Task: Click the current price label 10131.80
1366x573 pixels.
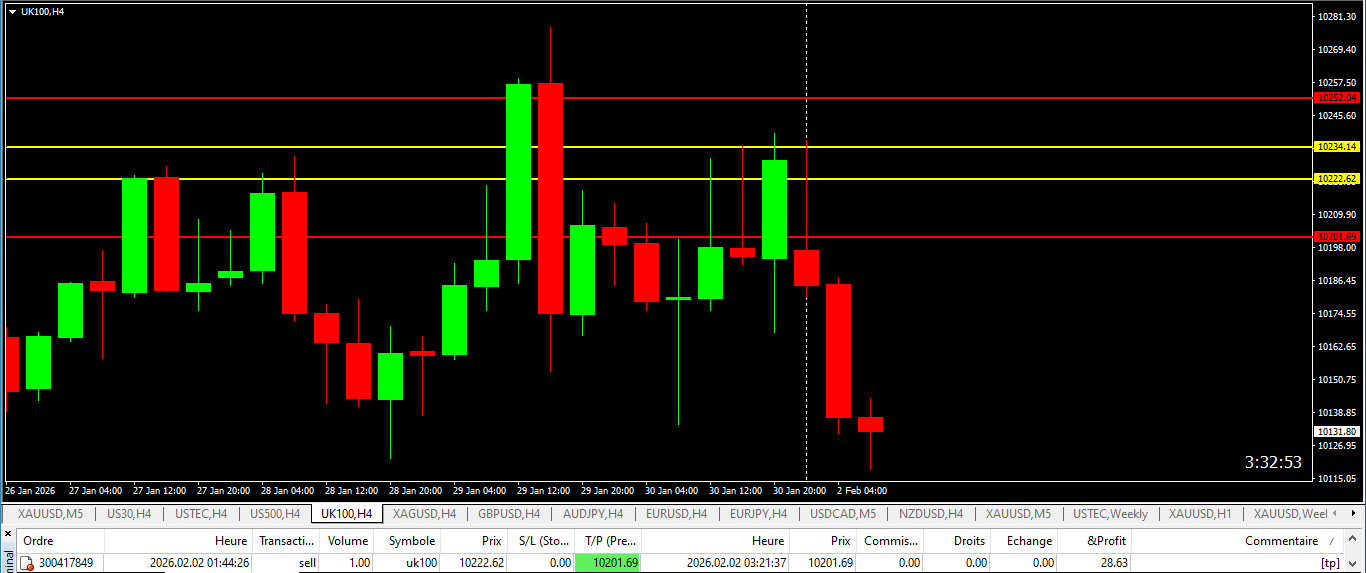Action: point(1337,432)
